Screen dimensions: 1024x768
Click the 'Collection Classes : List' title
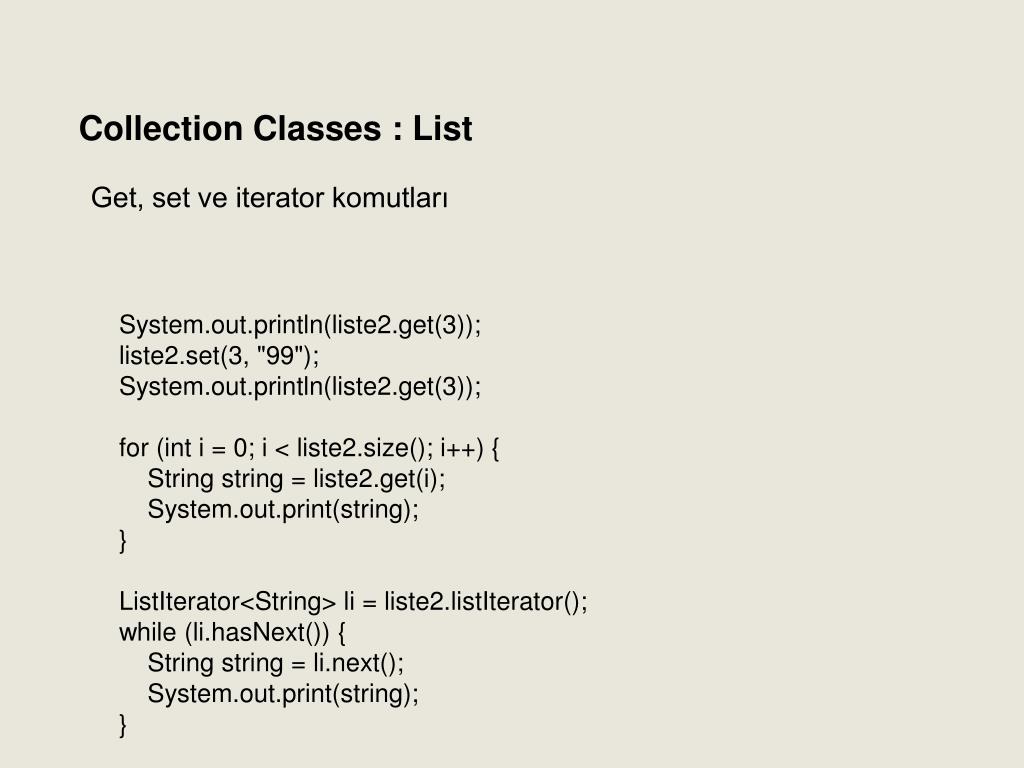click(275, 128)
